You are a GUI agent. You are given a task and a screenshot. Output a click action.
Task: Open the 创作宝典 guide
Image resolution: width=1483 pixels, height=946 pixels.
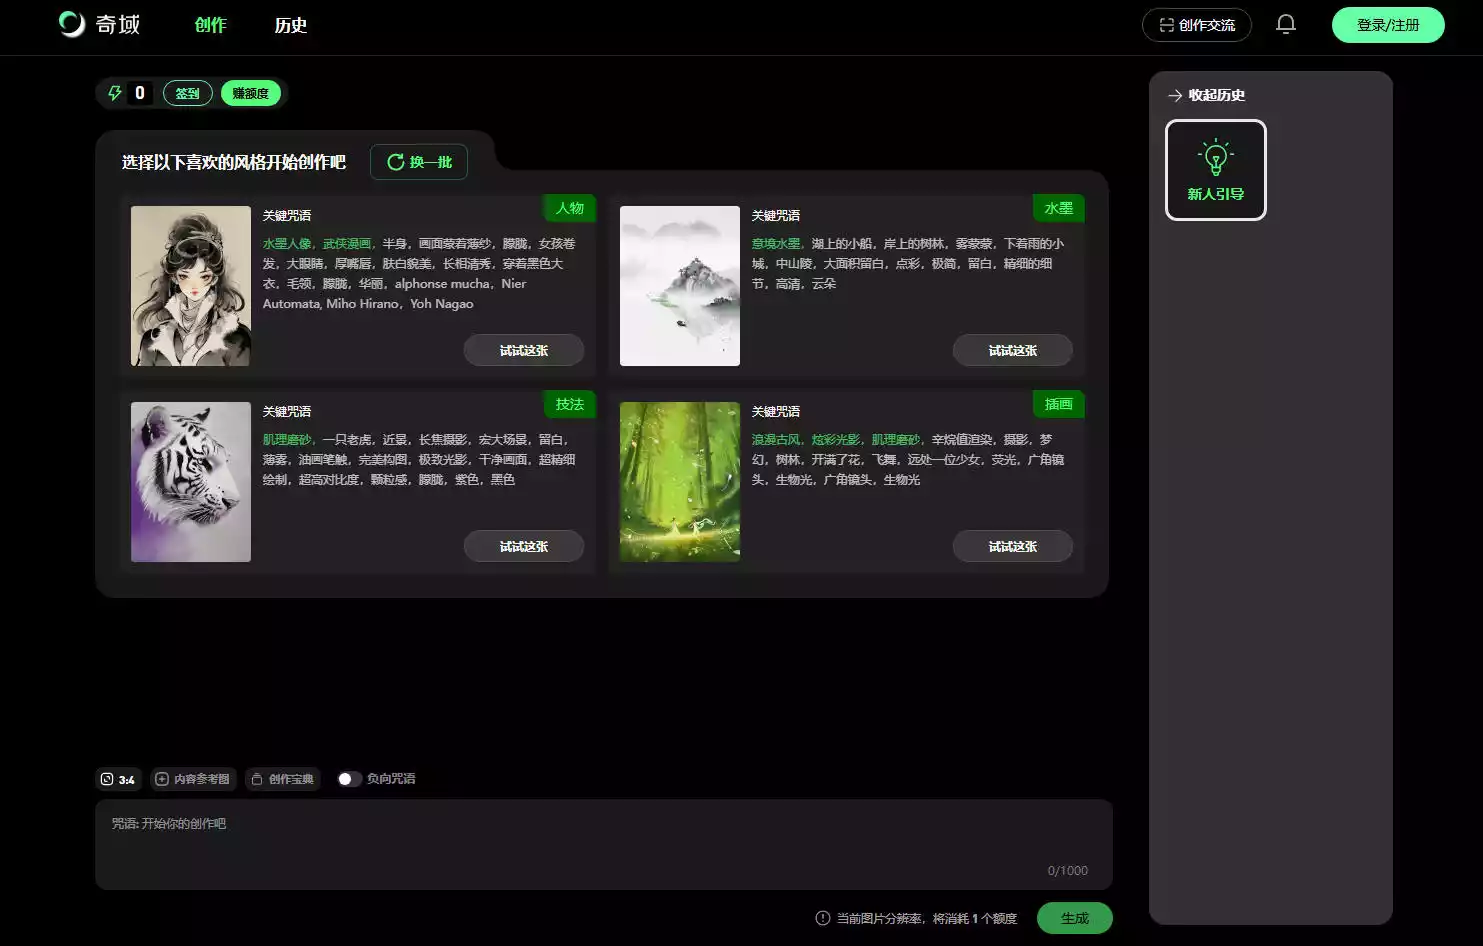(x=283, y=779)
